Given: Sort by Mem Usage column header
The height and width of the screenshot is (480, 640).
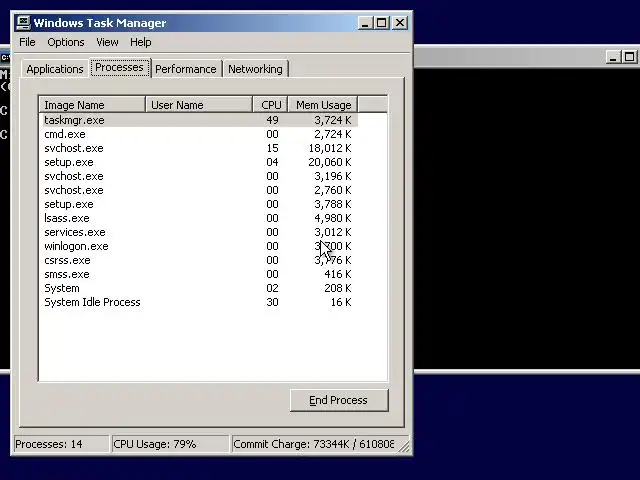Looking at the screenshot, I should click(x=323, y=105).
